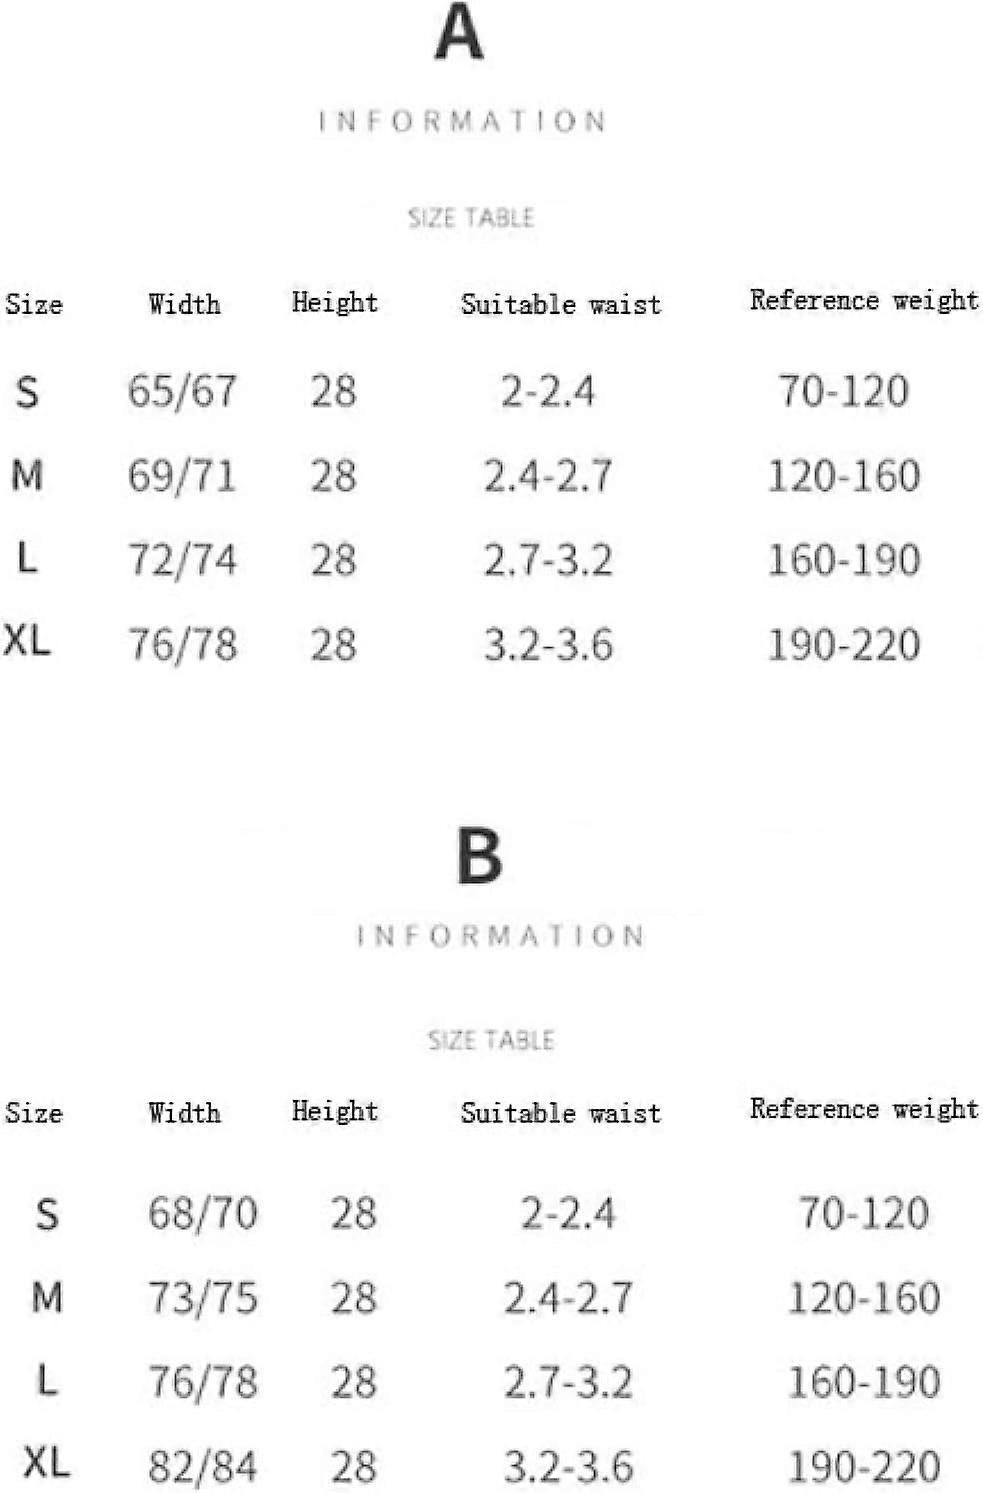Screen dimensions: 983x1493
Task: Select the Suitable waist header in table A
Action: 561,304
